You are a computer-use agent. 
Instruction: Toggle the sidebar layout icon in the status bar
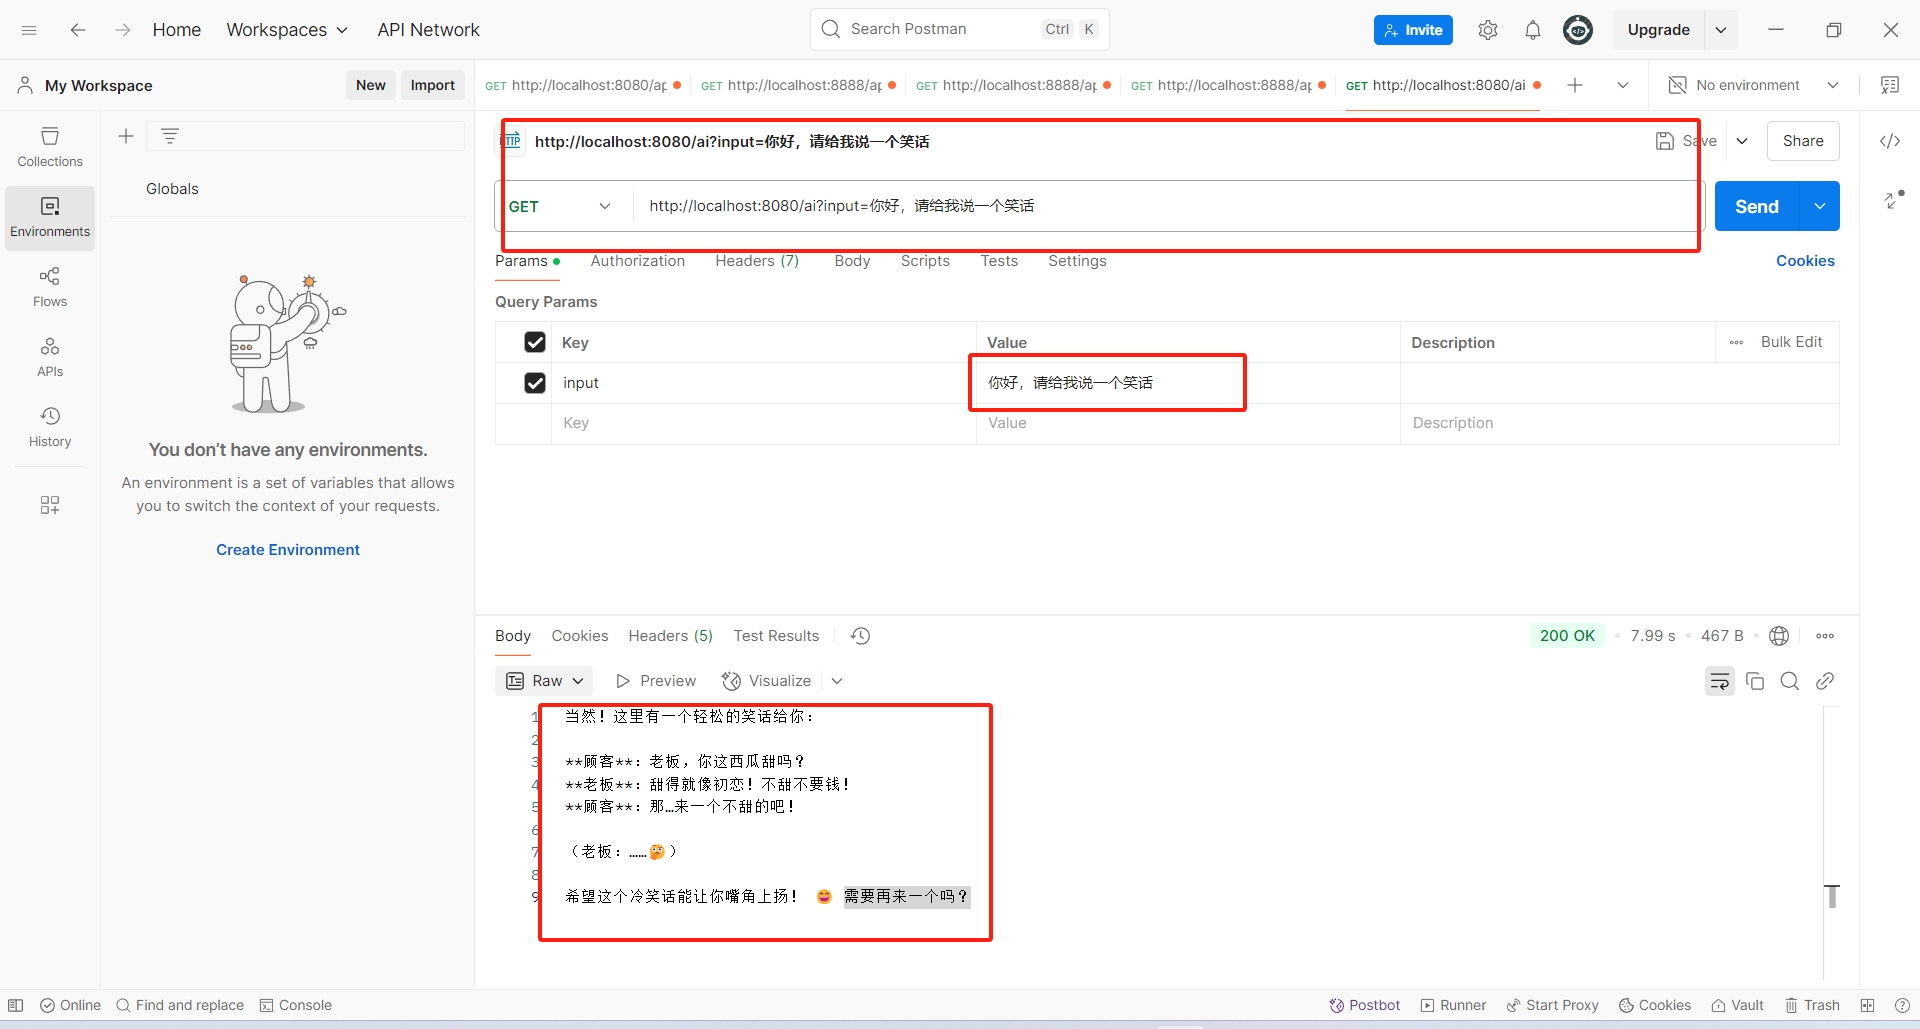point(16,1005)
